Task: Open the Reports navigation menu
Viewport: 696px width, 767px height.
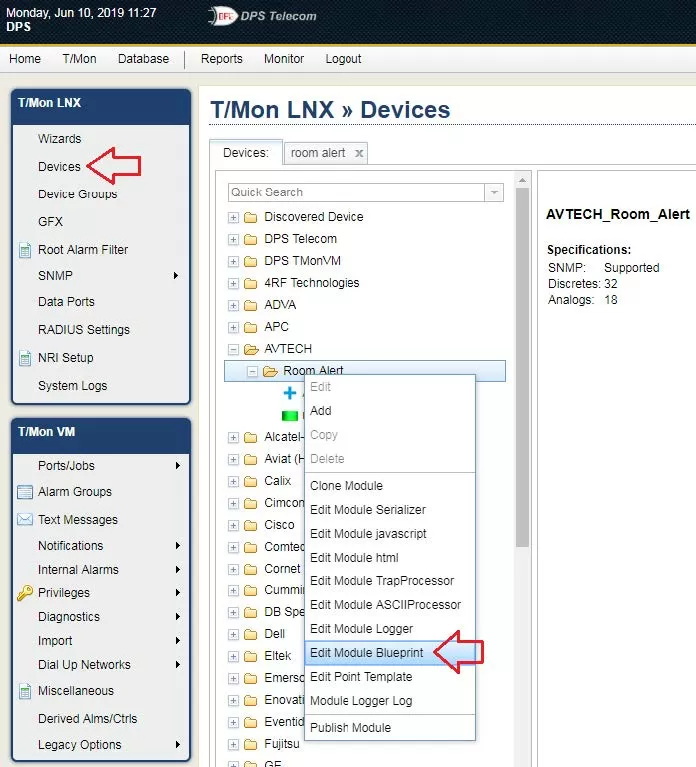Action: click(222, 59)
